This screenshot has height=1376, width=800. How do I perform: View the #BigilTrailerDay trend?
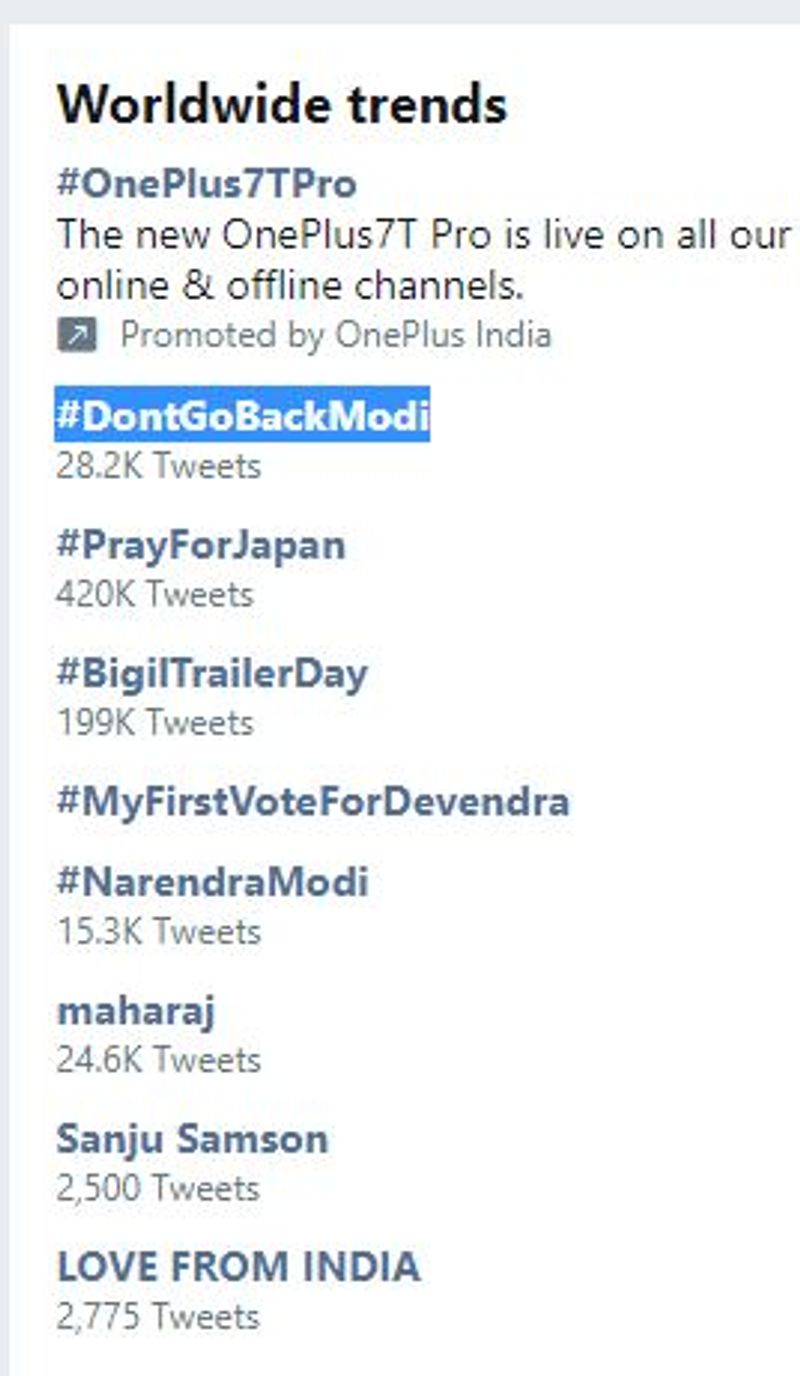pos(212,673)
